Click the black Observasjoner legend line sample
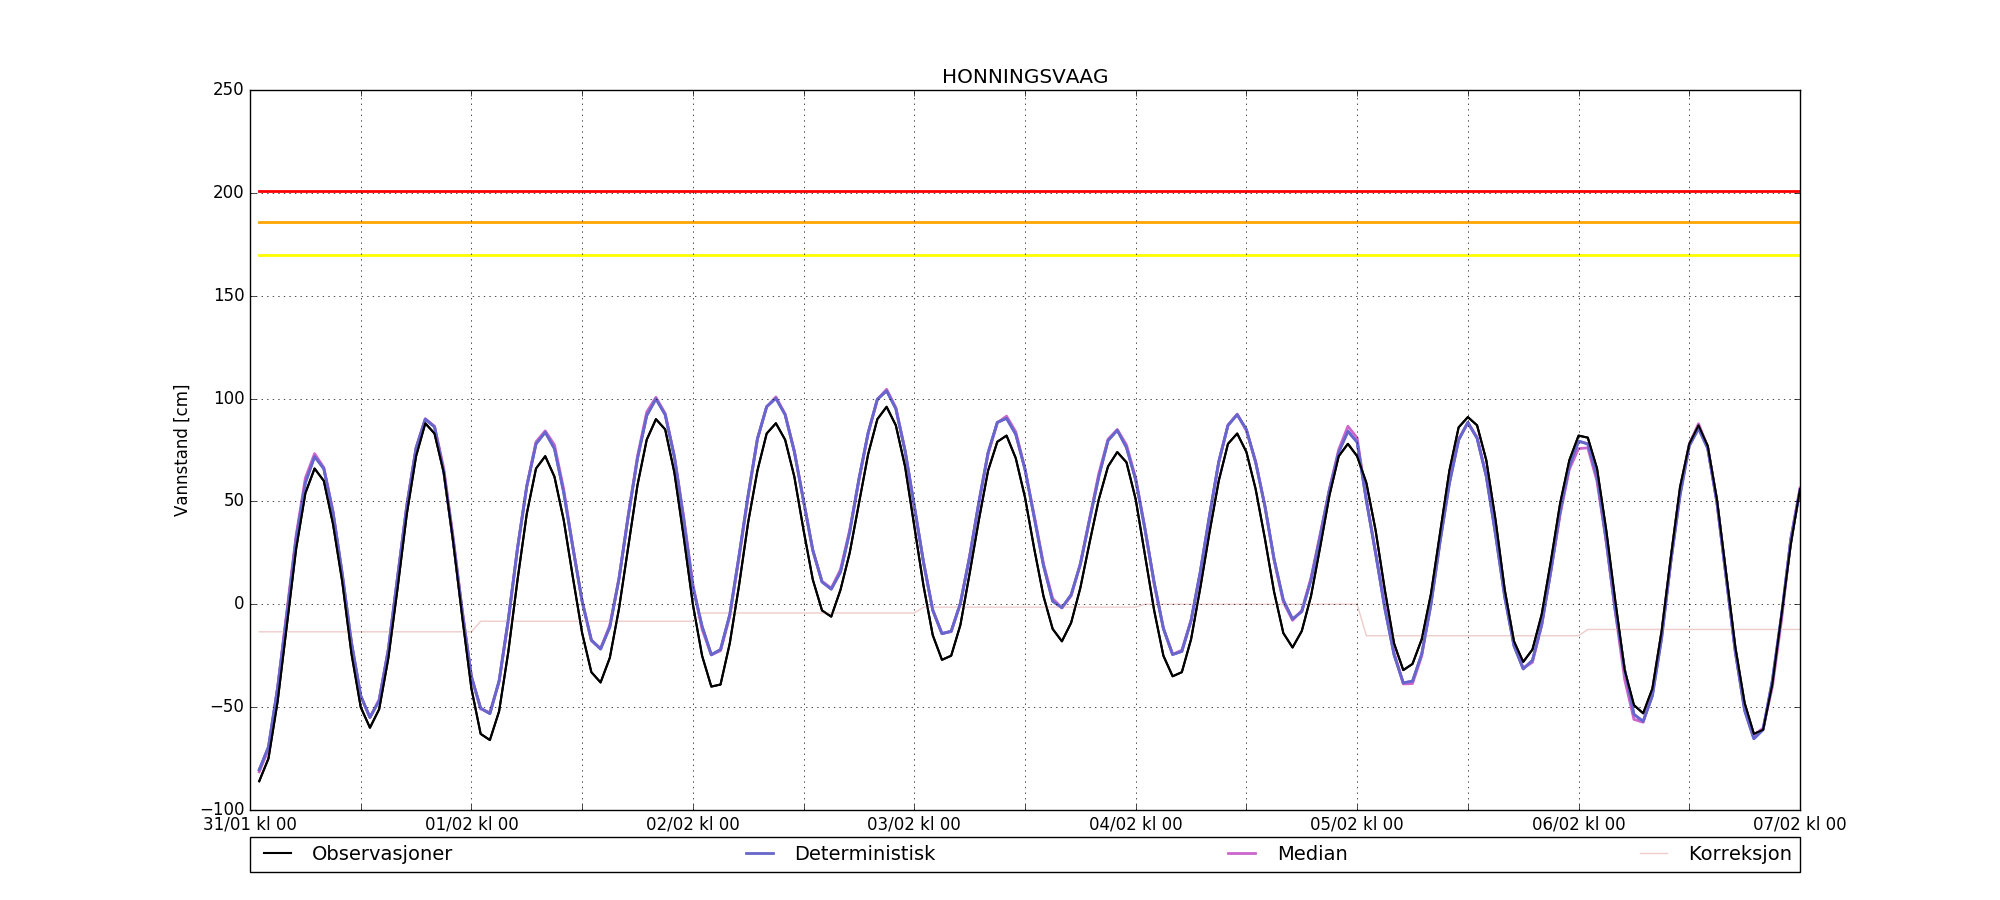This screenshot has width=2000, height=900. (x=277, y=854)
